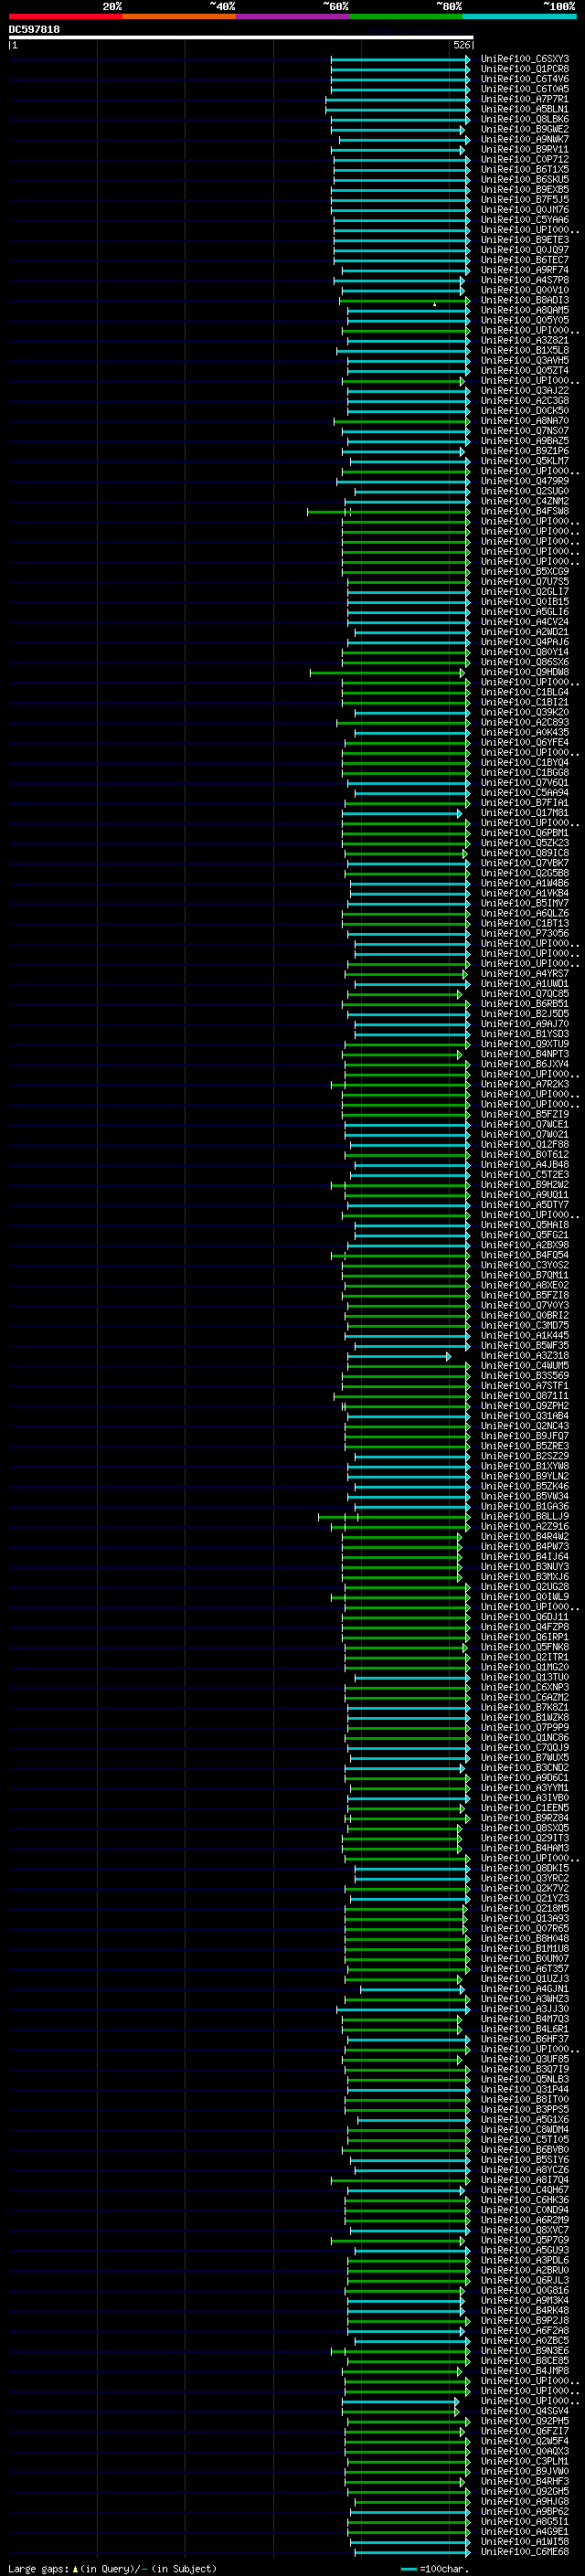Click the 'Large gaps' legend text

coord(38,2568)
